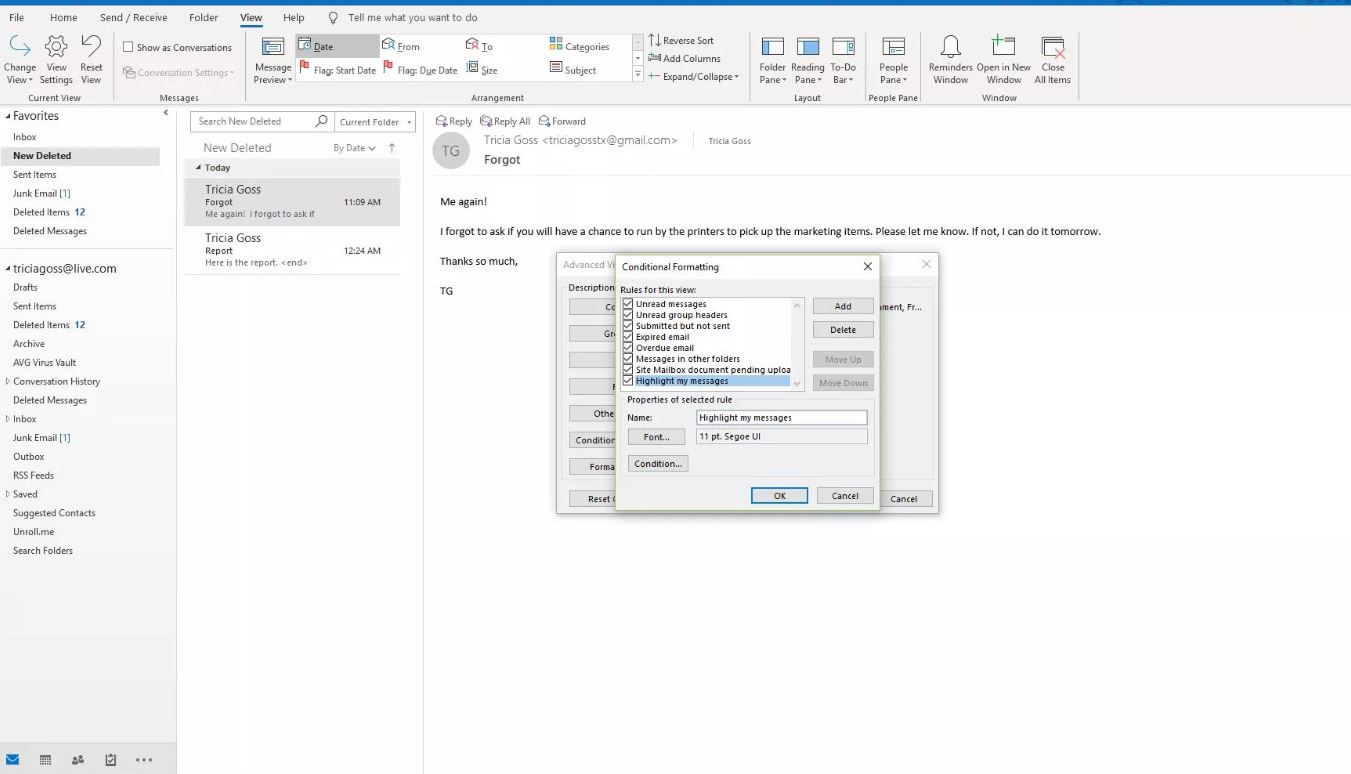The height and width of the screenshot is (774, 1351).
Task: Arrange by Flag: Start Date
Action: point(337,70)
